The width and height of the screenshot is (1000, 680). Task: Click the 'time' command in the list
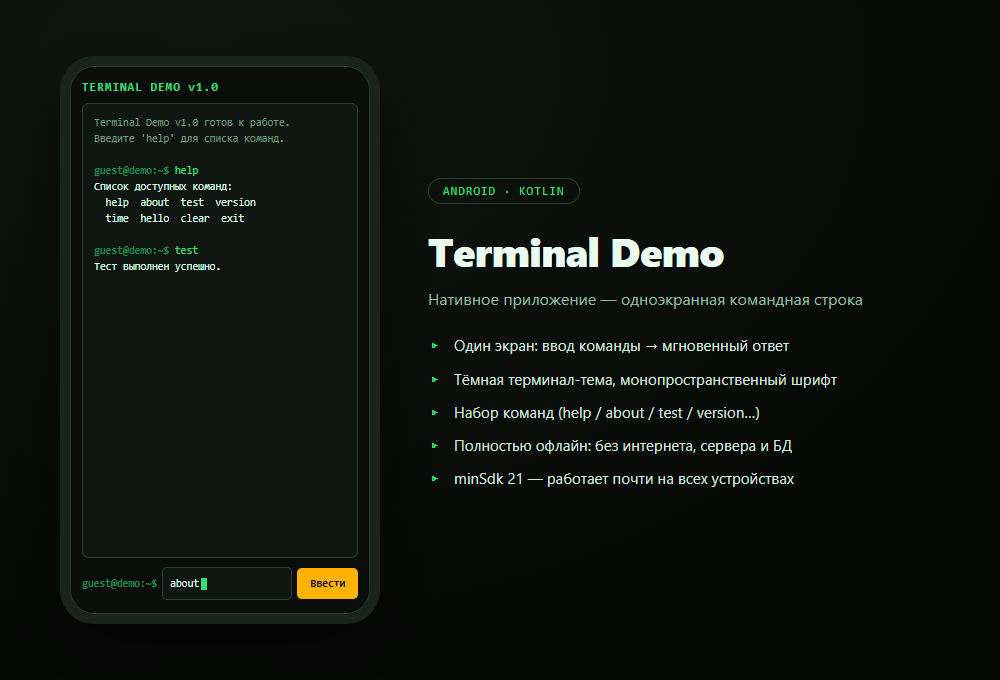click(117, 218)
